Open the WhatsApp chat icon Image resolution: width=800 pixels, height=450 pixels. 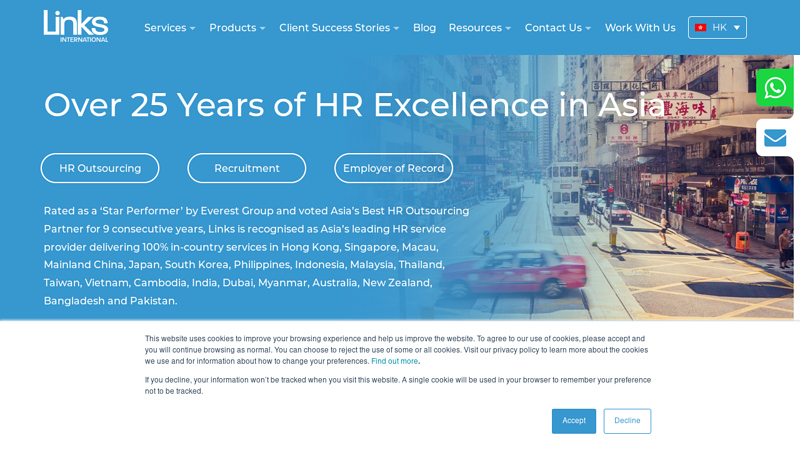(x=774, y=88)
